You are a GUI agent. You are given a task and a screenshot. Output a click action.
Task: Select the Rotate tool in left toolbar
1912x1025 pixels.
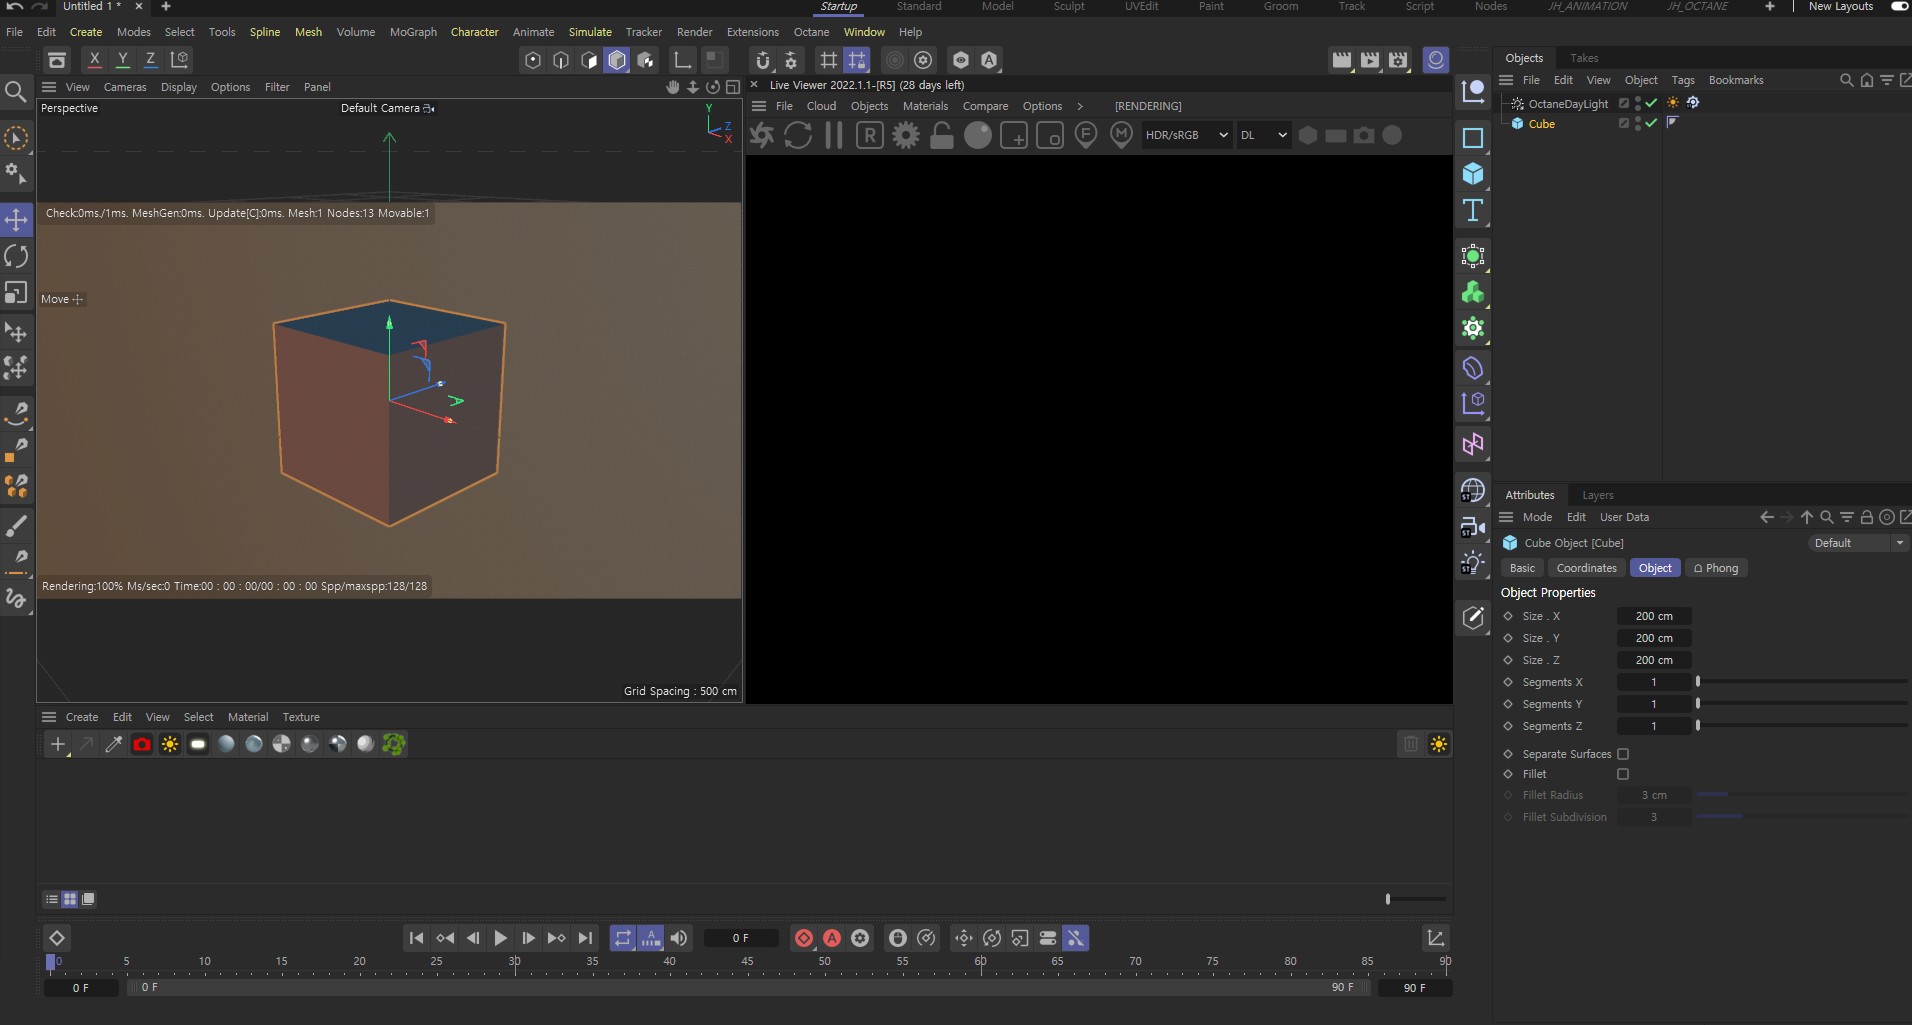point(16,256)
